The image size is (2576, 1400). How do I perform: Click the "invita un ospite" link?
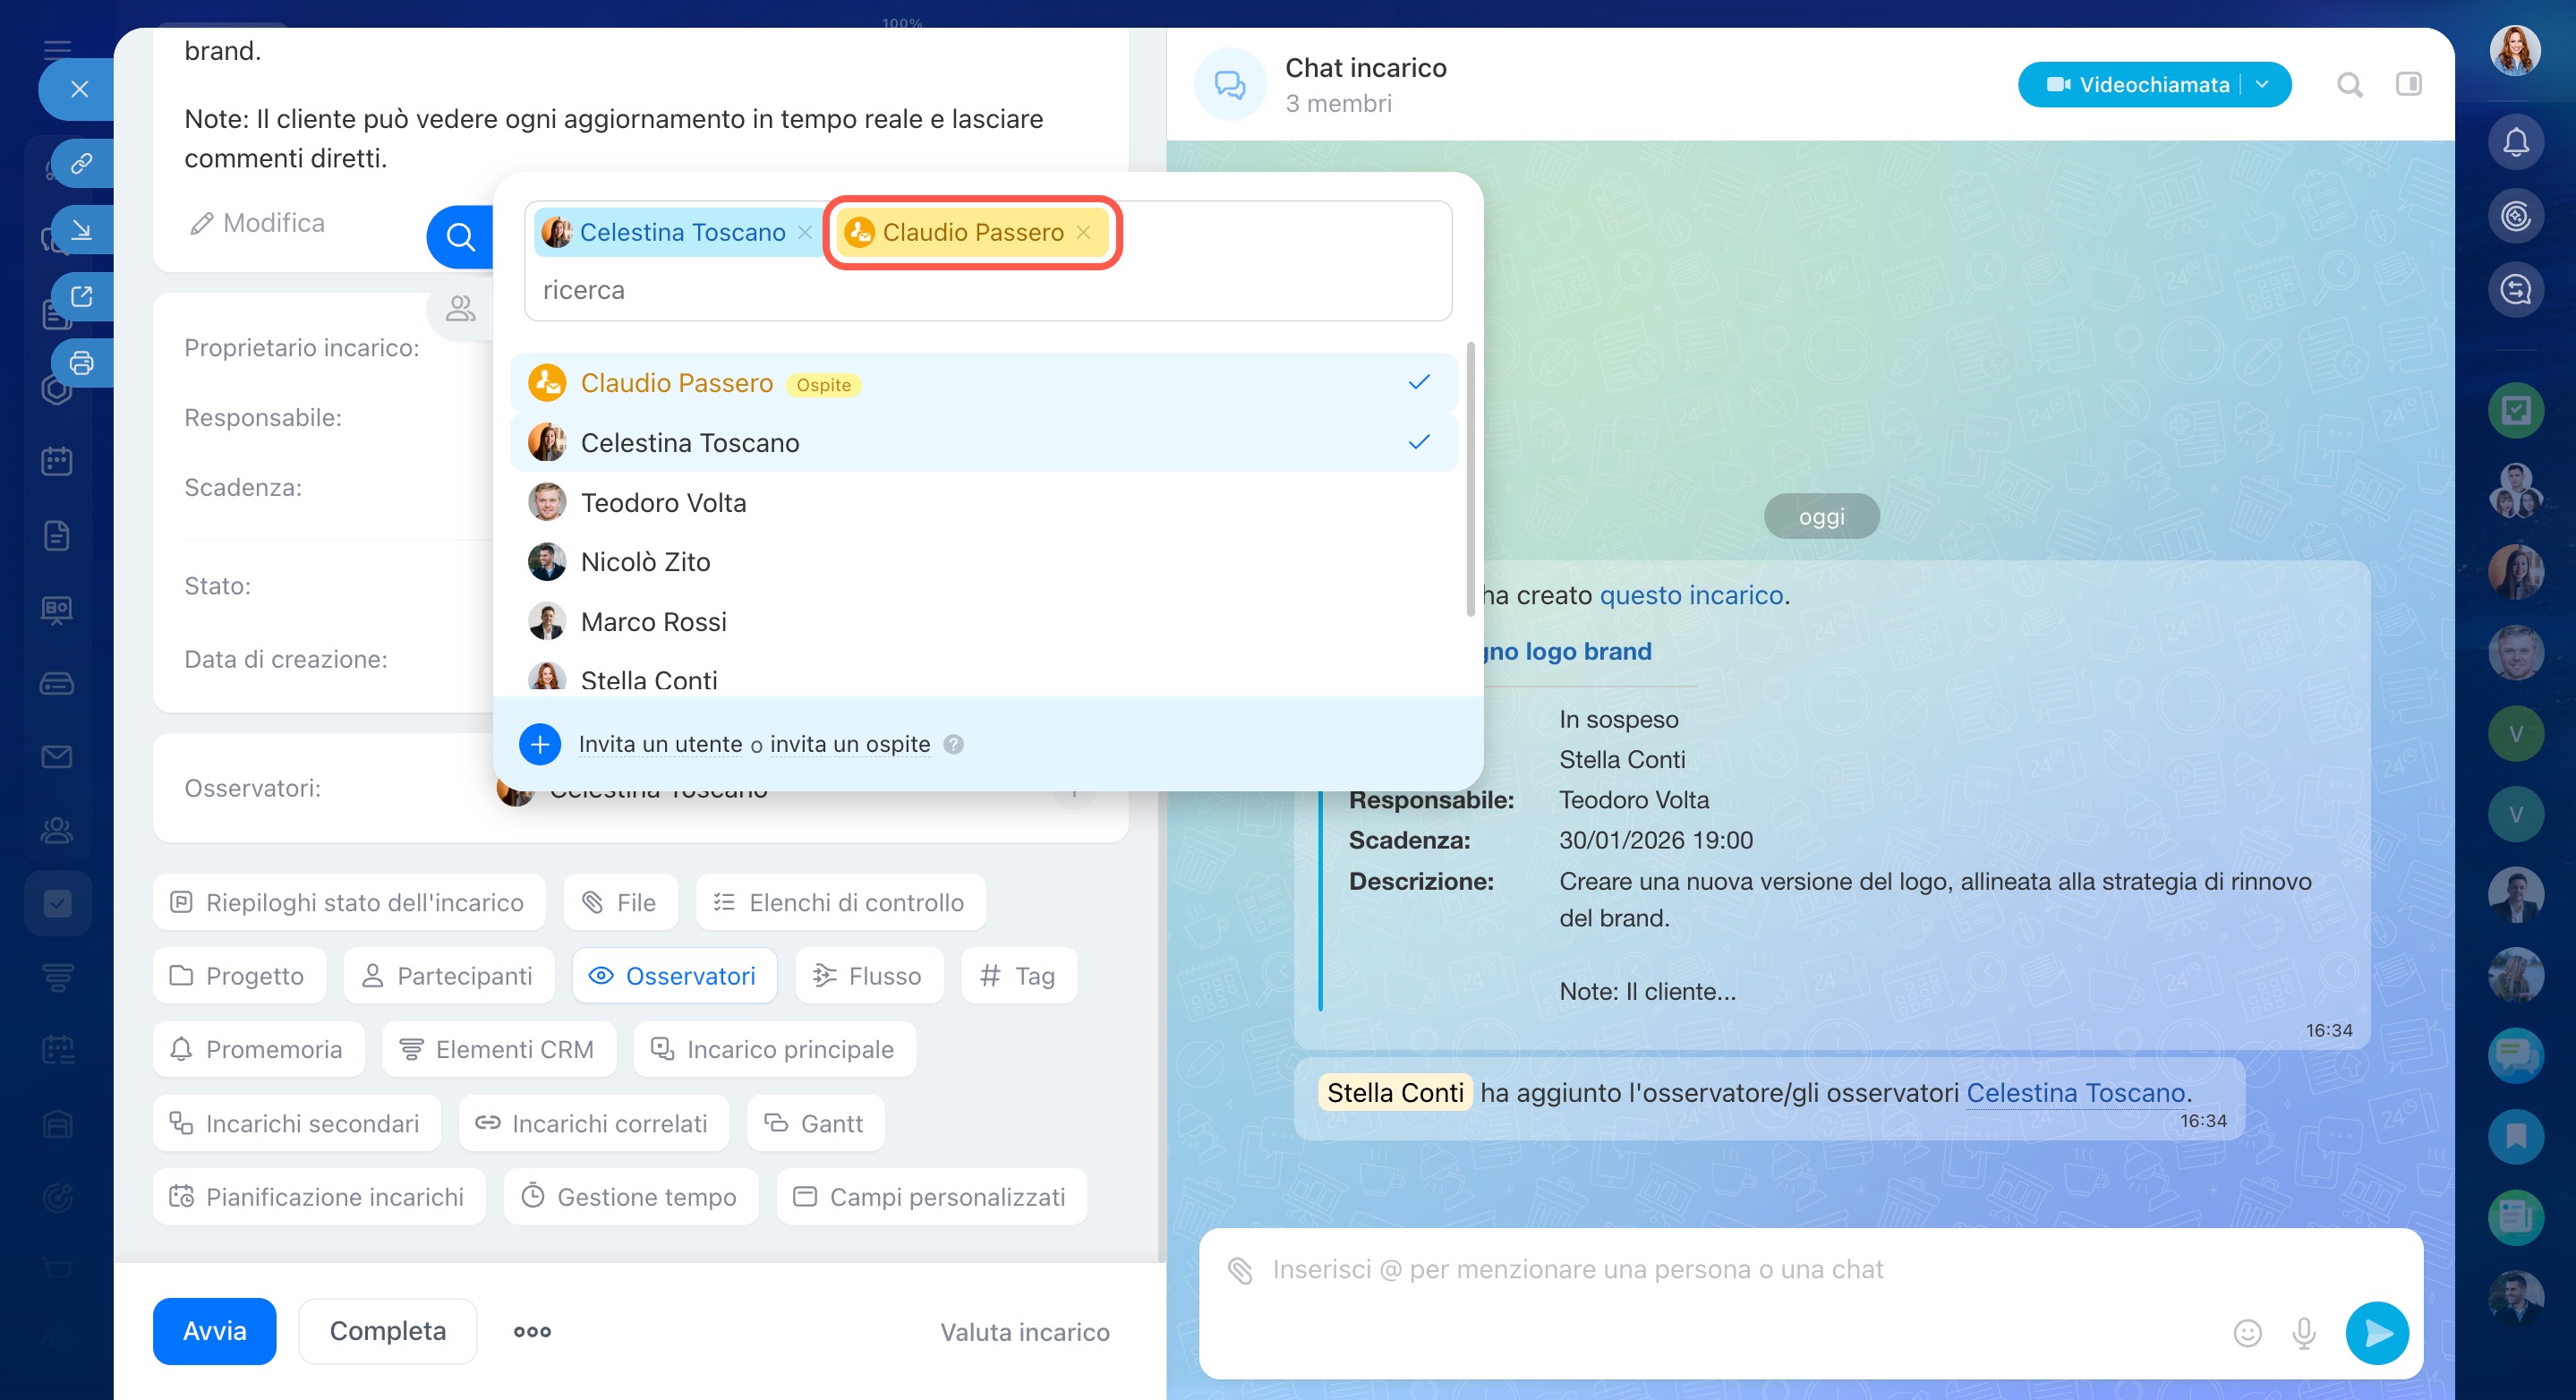tap(850, 744)
